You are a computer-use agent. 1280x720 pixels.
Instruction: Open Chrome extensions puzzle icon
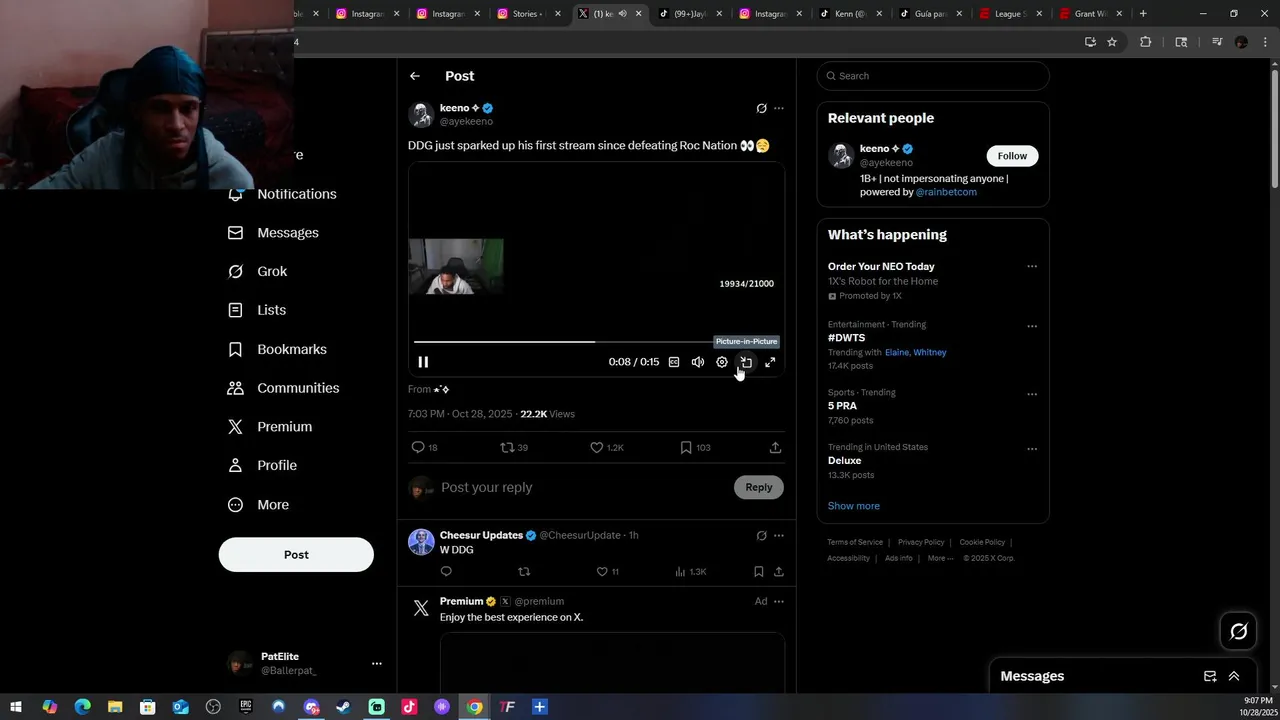(x=1146, y=42)
